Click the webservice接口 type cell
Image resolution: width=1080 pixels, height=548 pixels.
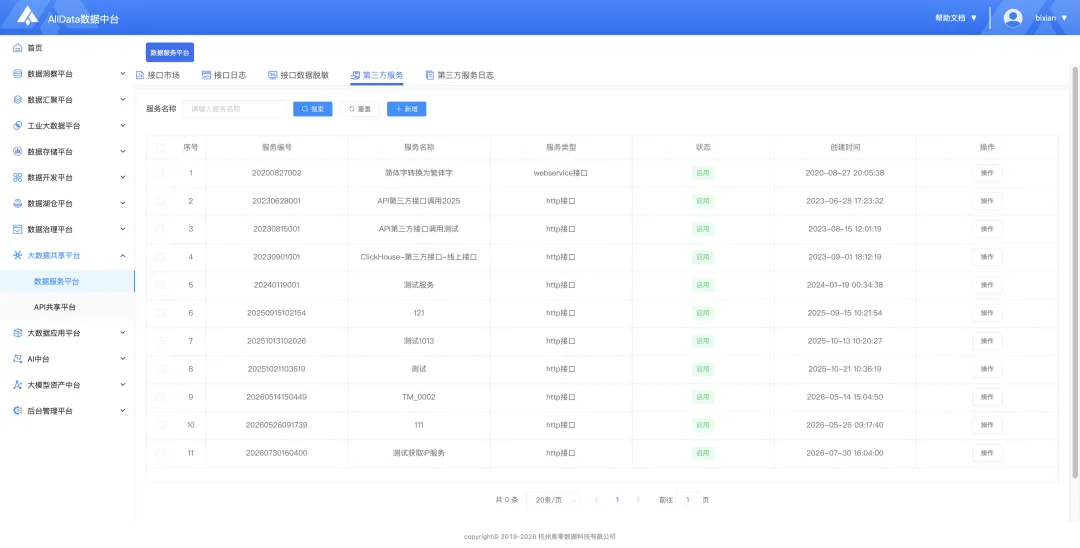(x=561, y=173)
